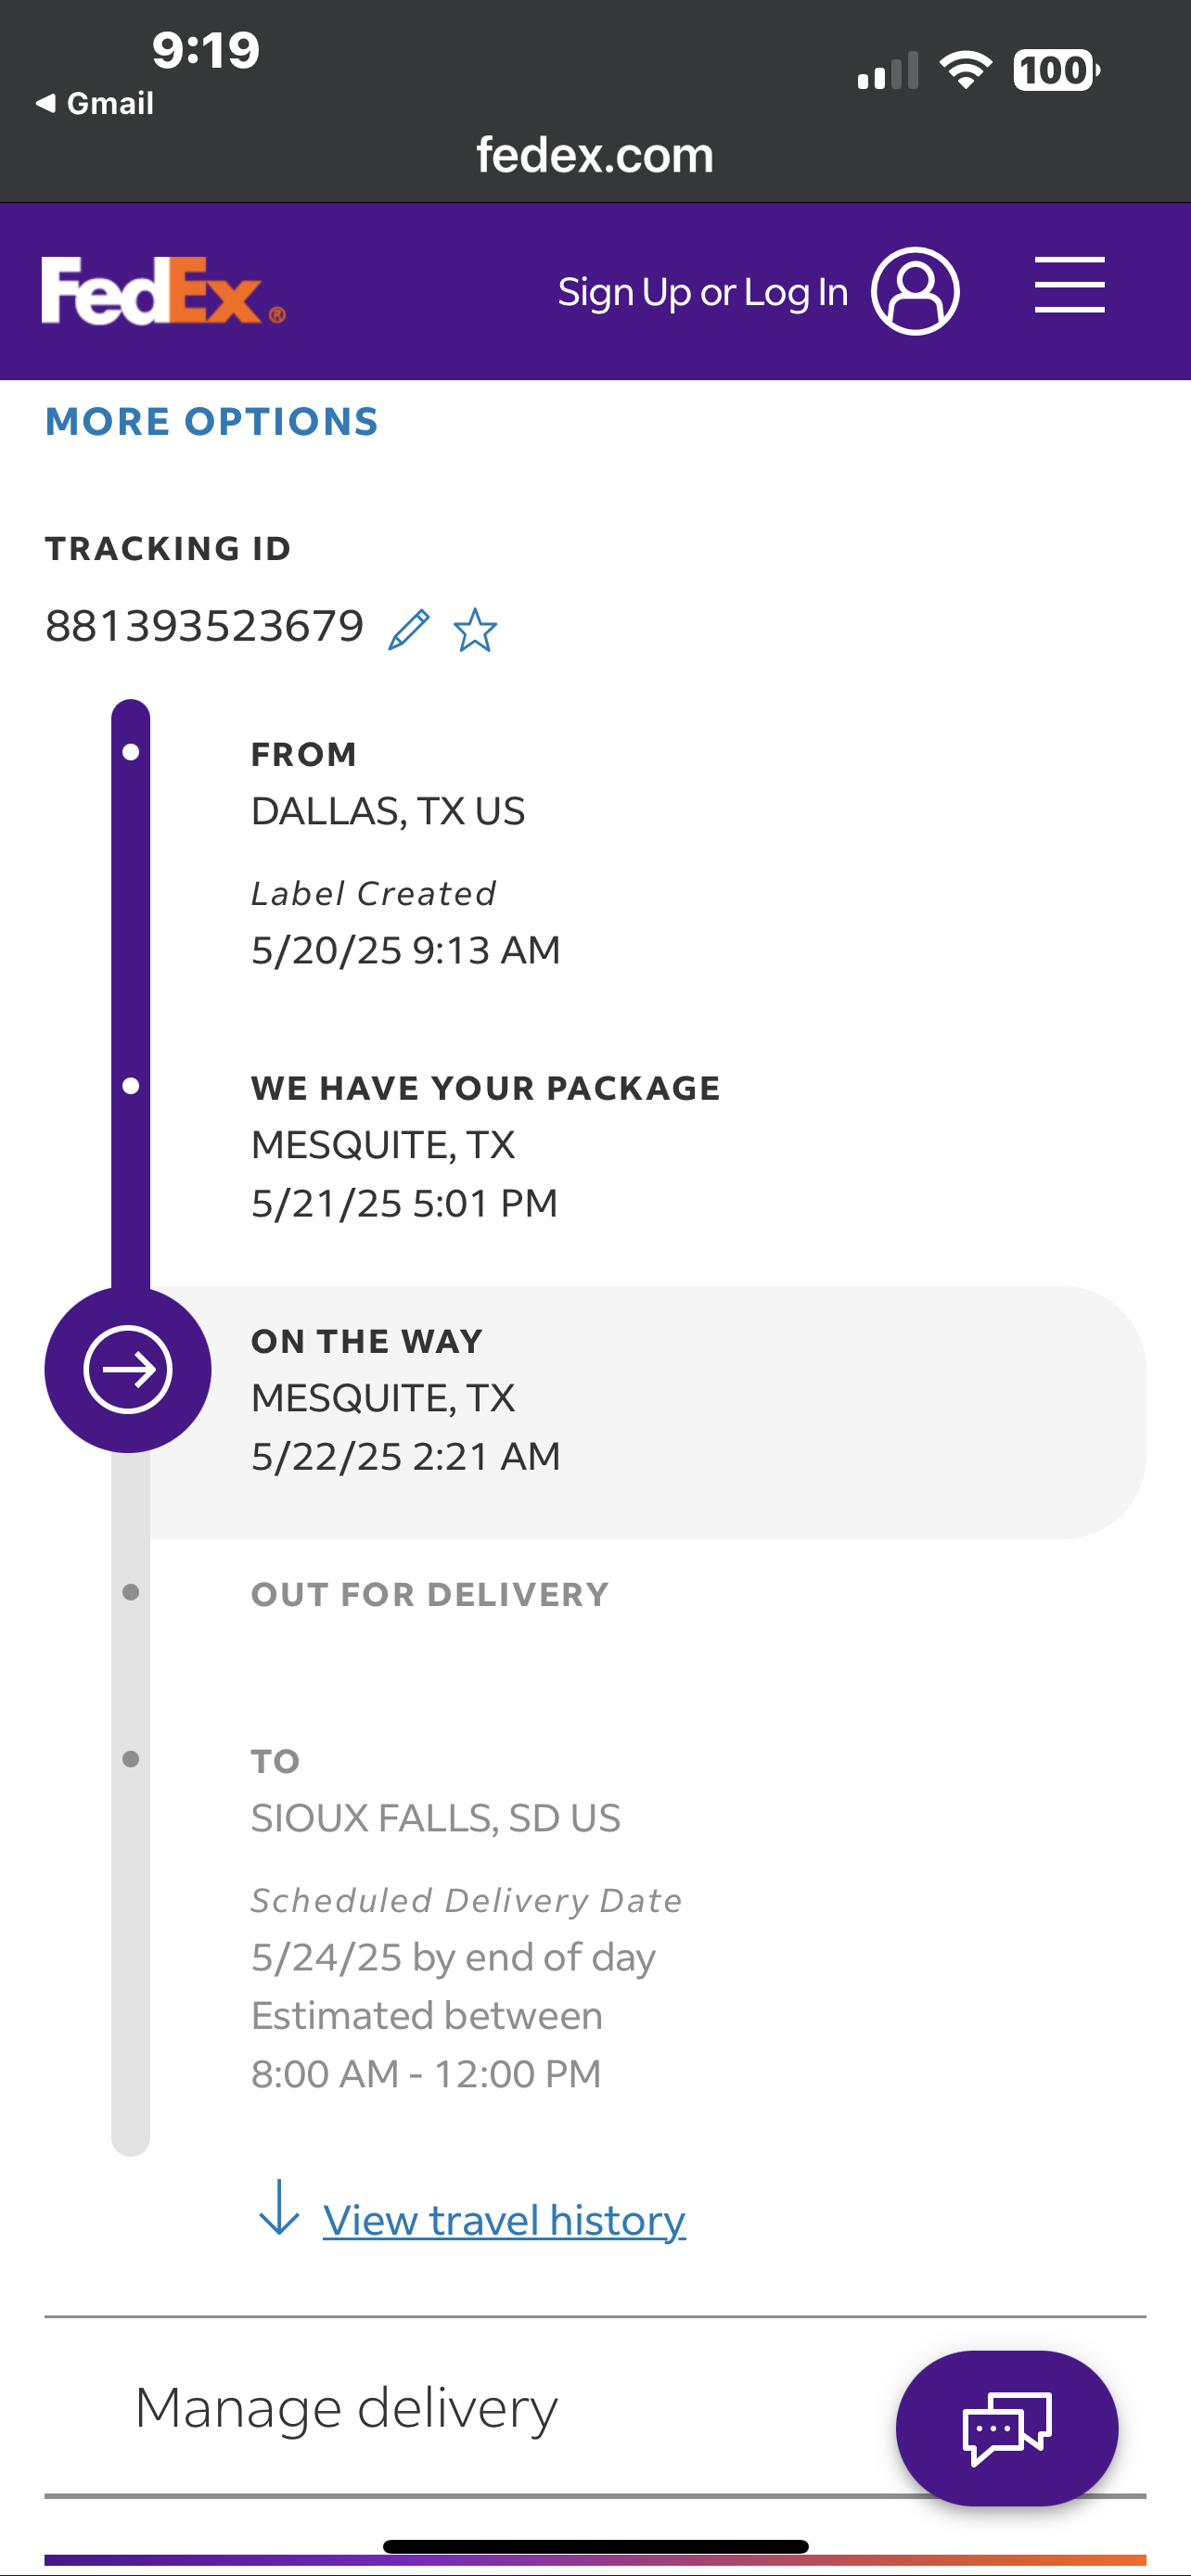
Task: Tap the On The Way arrow status icon
Action: pyautogui.click(x=128, y=1369)
